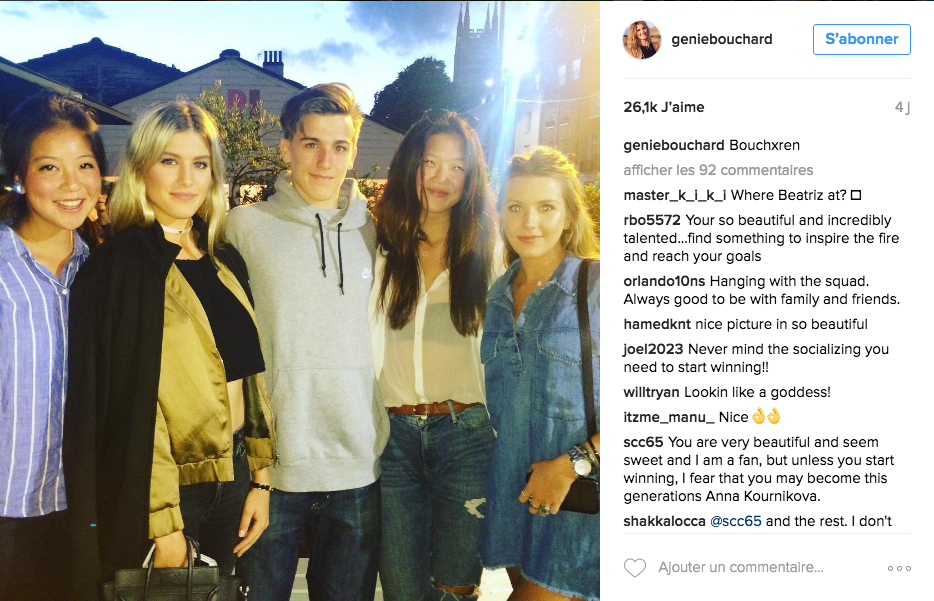Click the S'abonner follow button

coord(861,39)
